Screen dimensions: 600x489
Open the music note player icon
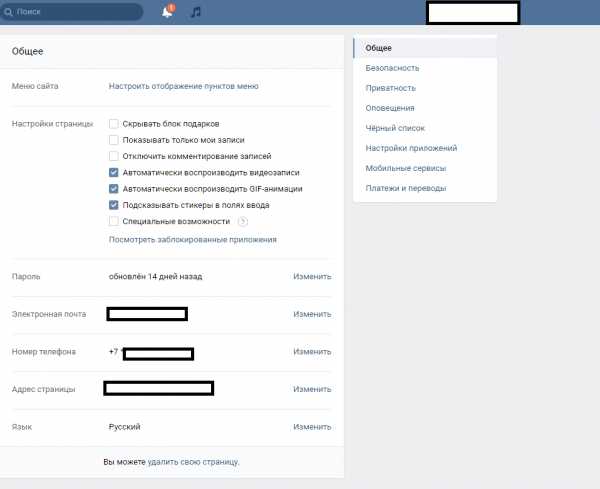coord(196,12)
